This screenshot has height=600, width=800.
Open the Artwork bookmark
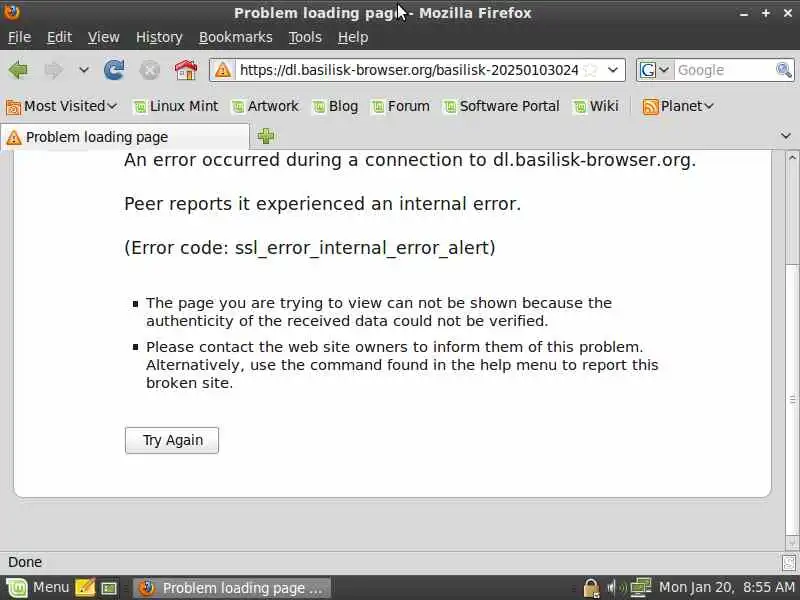[265, 106]
